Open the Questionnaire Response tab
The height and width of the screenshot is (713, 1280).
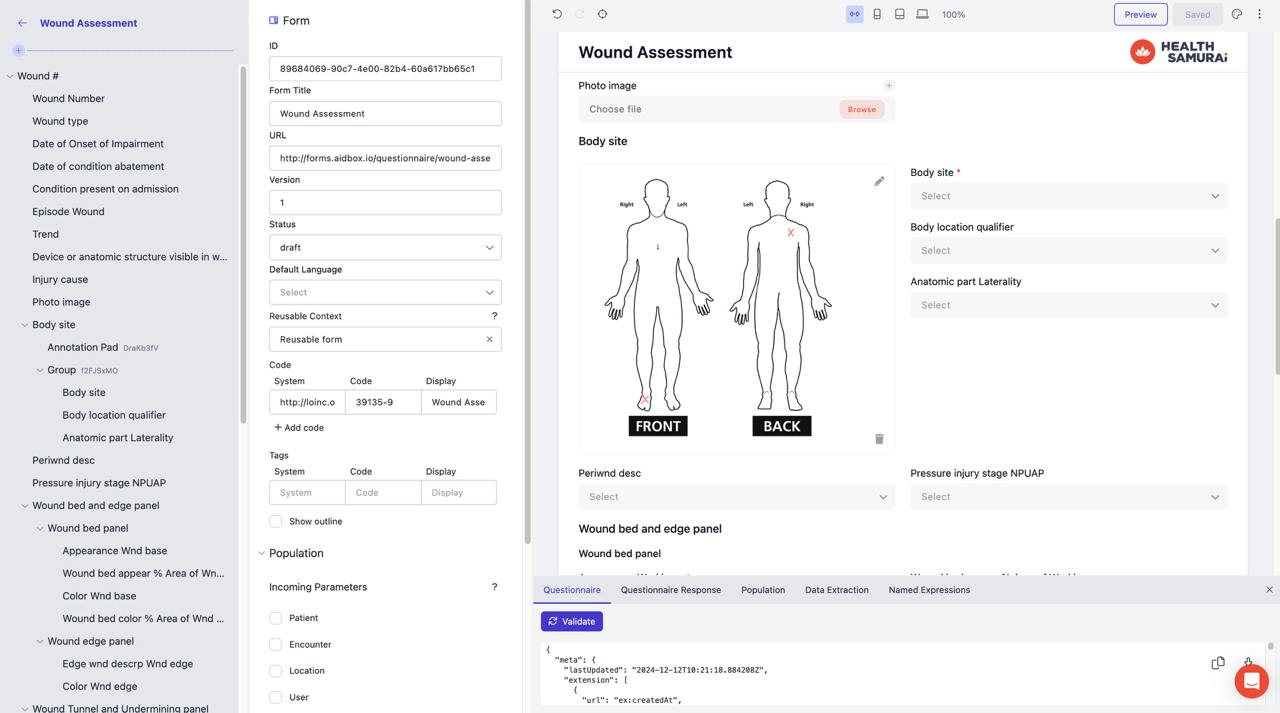click(670, 590)
